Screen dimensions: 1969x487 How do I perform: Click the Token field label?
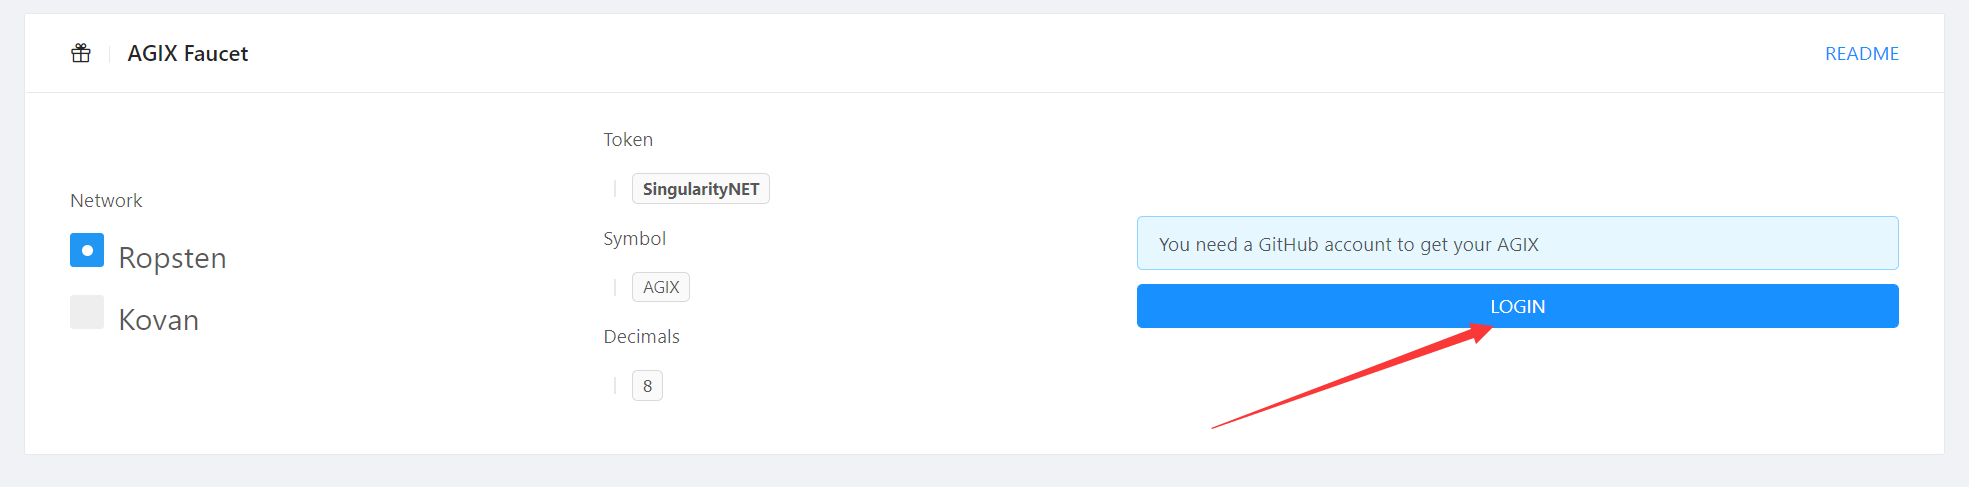tap(628, 140)
